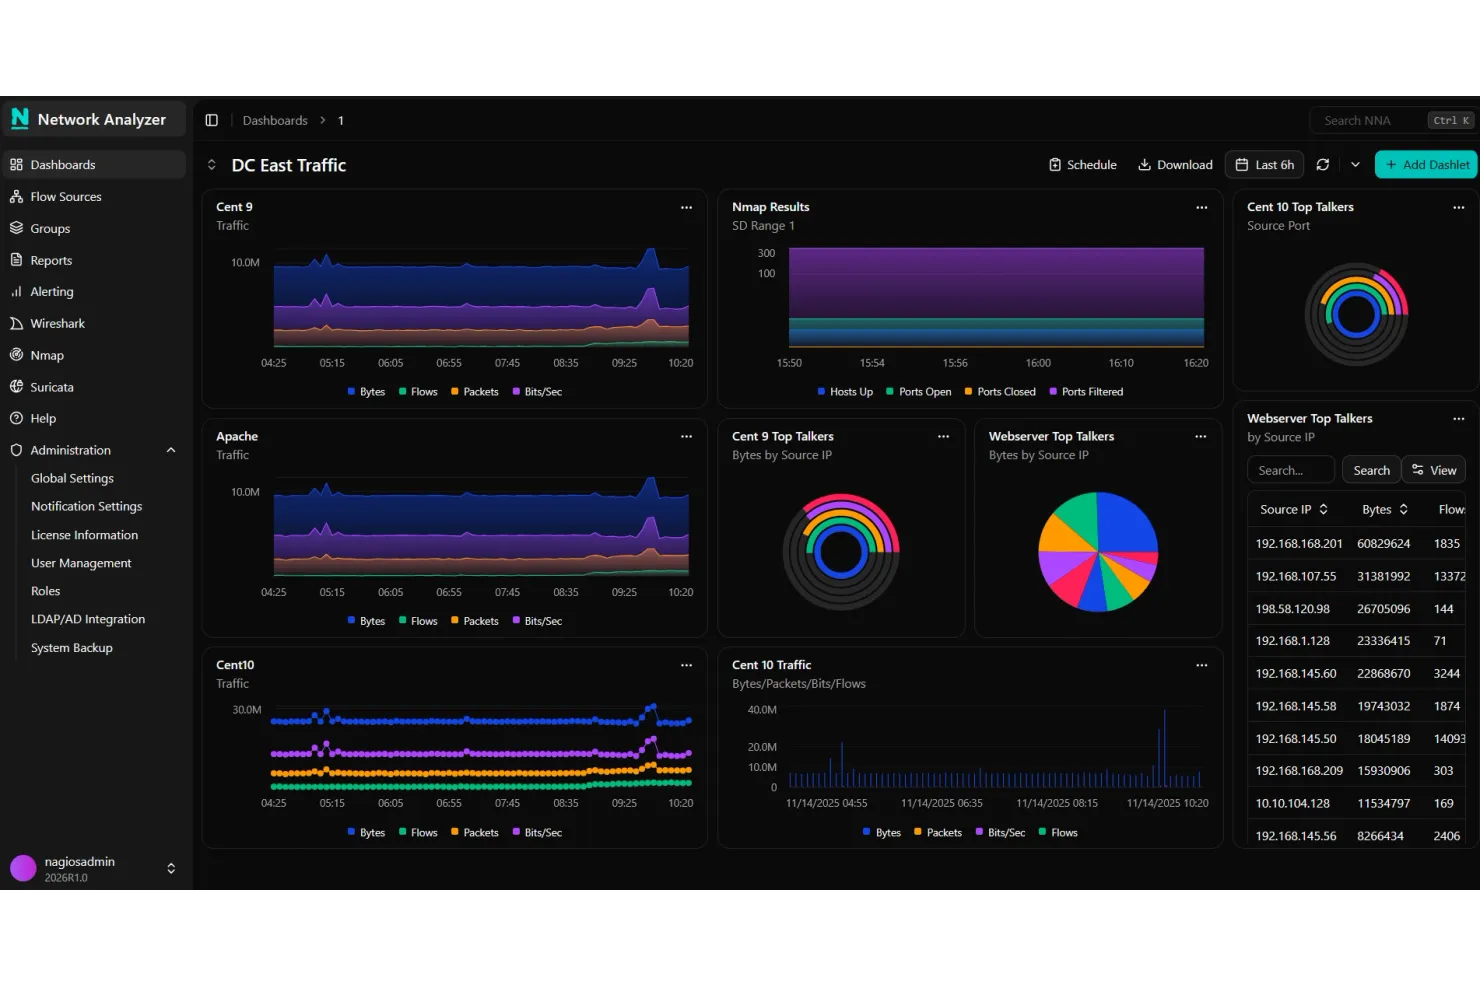
Task: Toggle Bits/Sec in the Apache chart legend
Action: click(x=538, y=620)
